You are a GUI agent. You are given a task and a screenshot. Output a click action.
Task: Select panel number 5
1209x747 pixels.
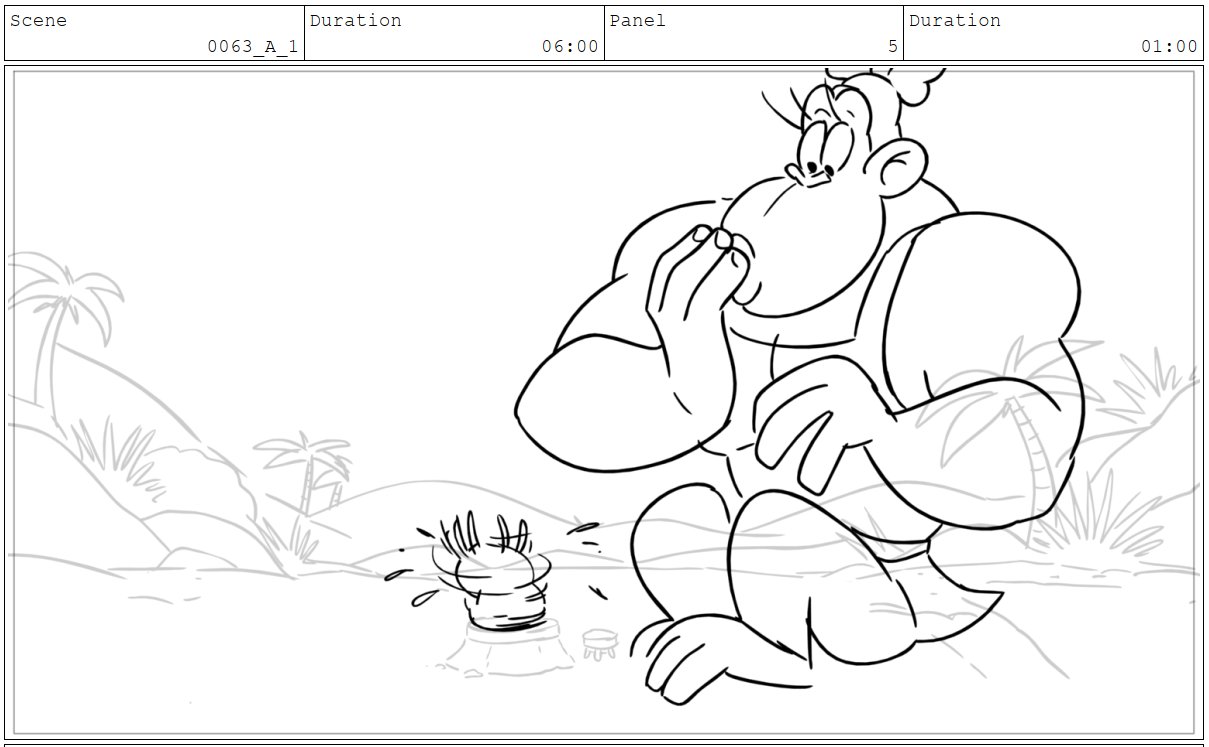click(x=892, y=46)
